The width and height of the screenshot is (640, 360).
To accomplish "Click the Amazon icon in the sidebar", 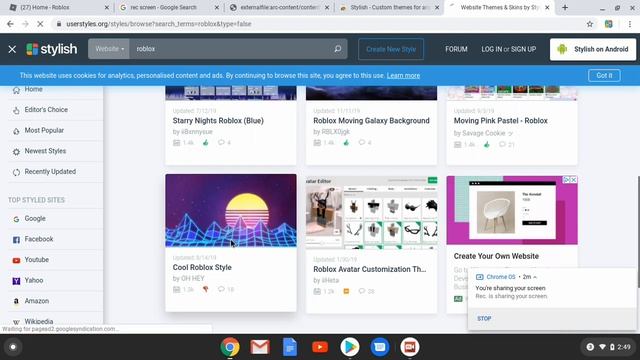I will [16, 302].
